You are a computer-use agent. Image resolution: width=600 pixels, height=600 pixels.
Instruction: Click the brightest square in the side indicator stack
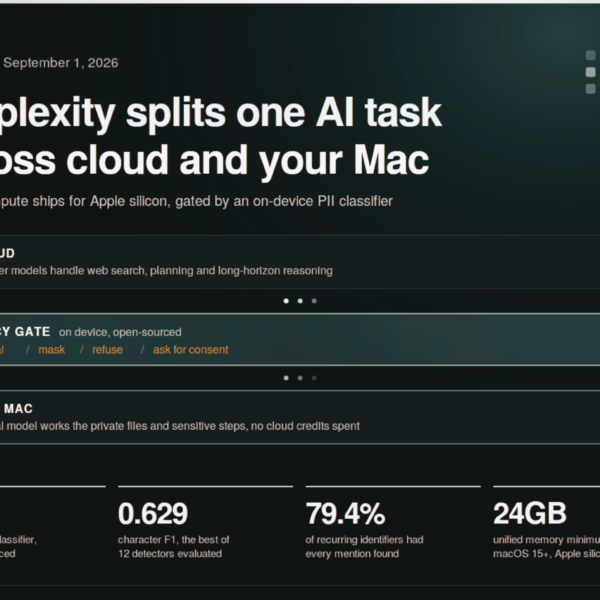pos(590,72)
